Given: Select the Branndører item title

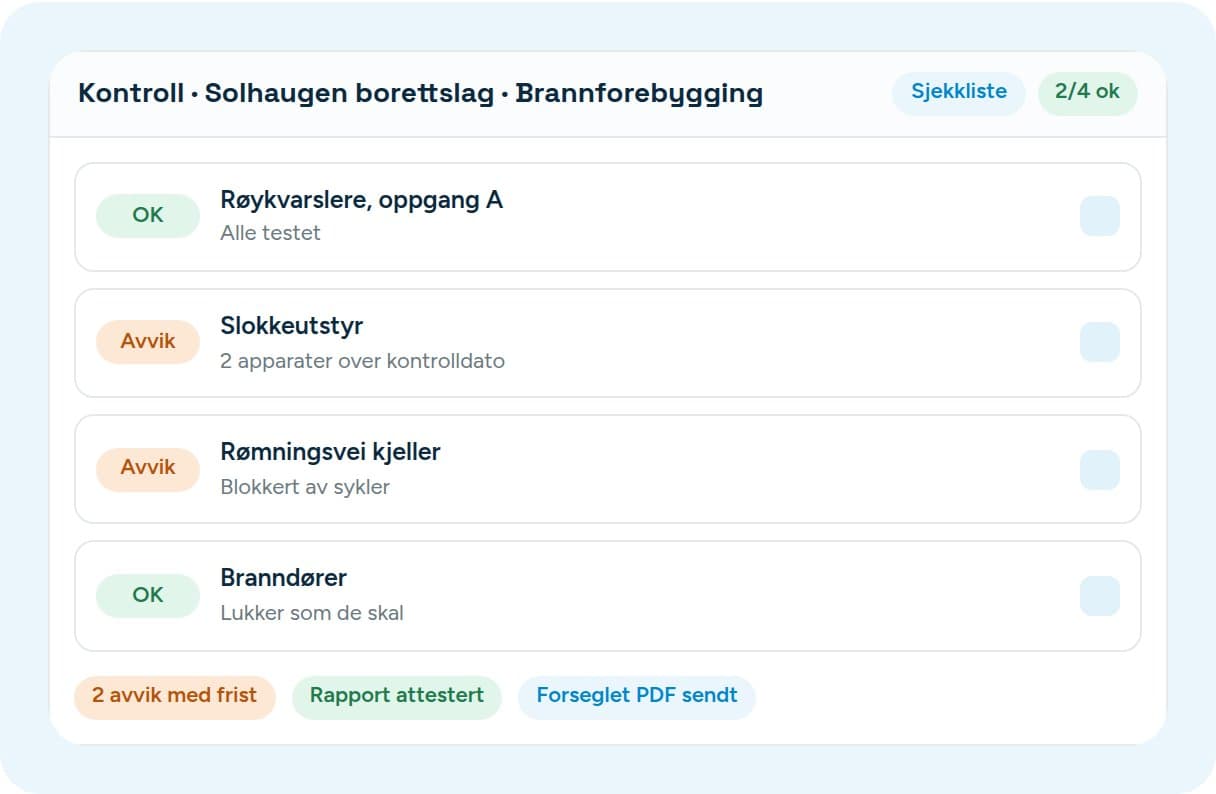Looking at the screenshot, I should (283, 578).
